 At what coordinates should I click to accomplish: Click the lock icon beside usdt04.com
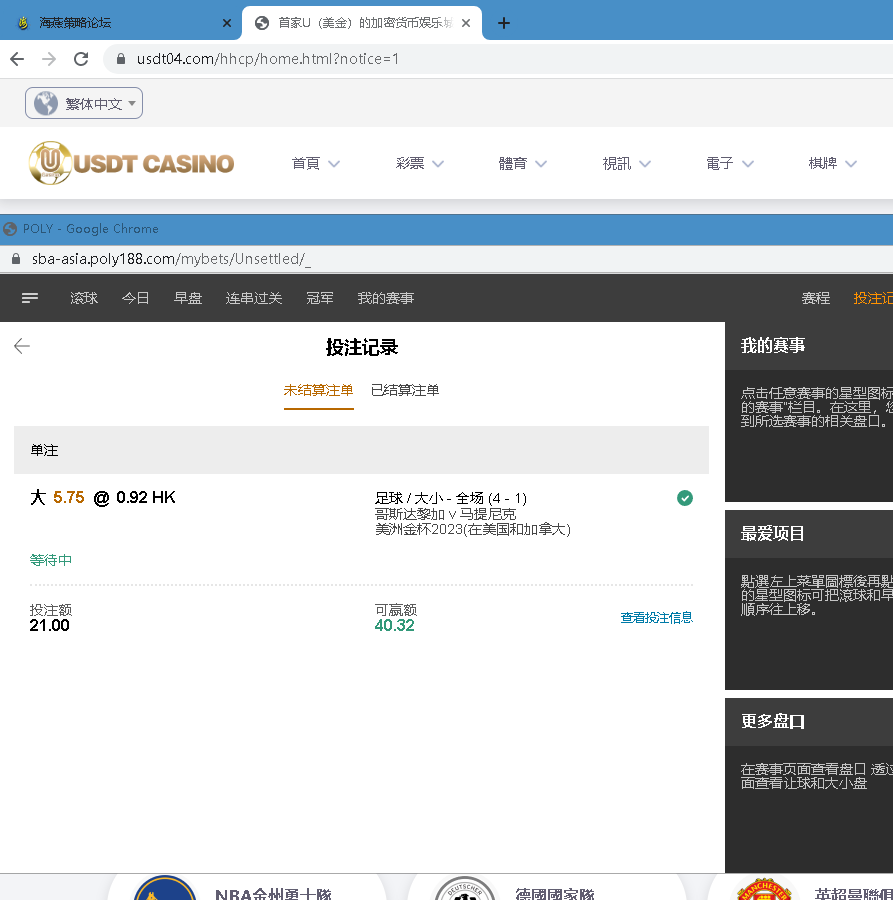[121, 59]
